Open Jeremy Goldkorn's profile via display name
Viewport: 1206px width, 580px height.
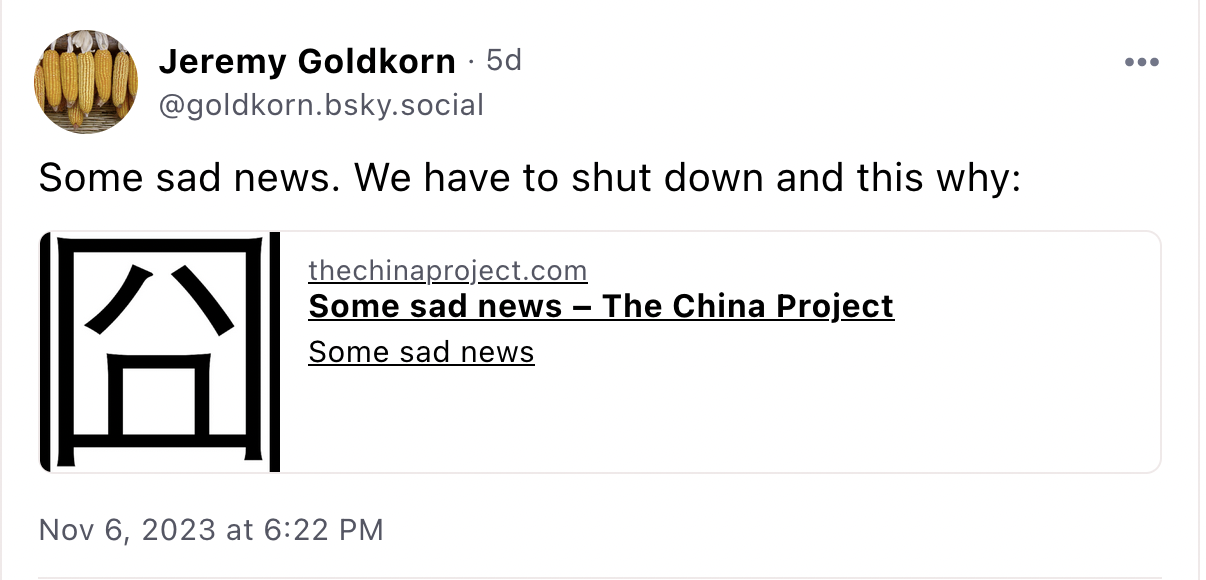(306, 62)
